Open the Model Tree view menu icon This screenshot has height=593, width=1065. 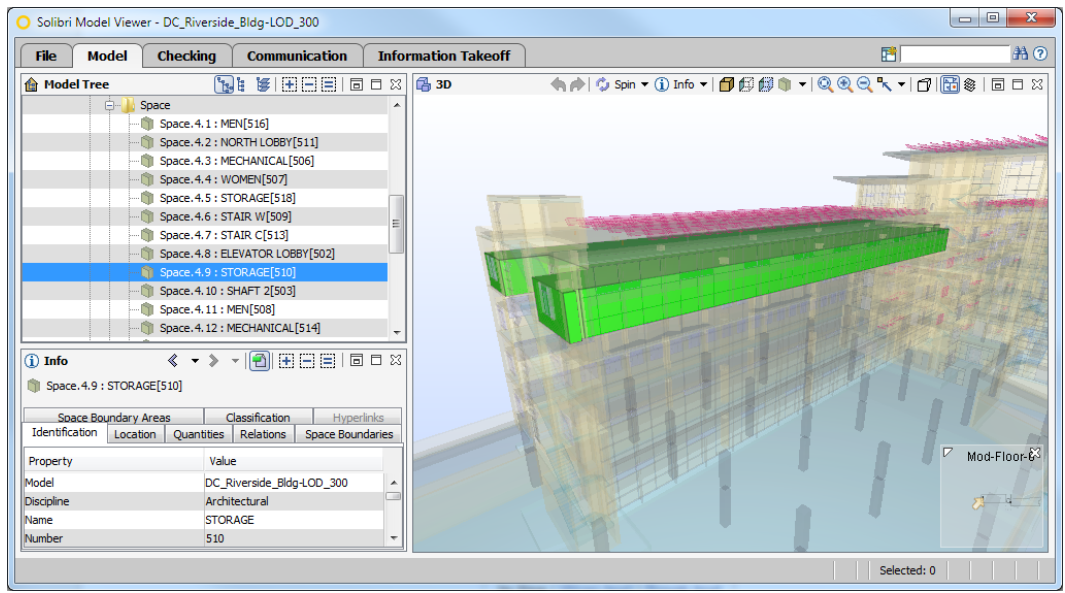(x=356, y=84)
